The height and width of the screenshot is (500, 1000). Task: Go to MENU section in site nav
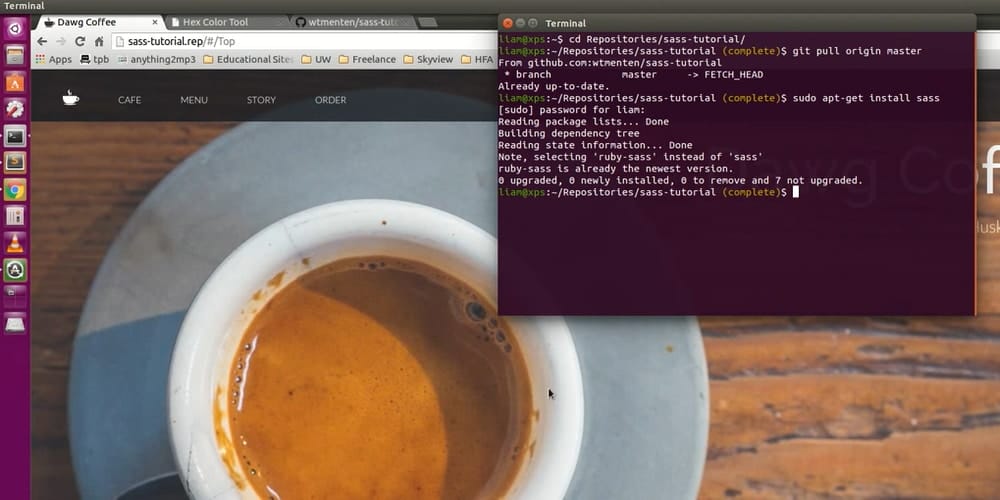pyautogui.click(x=194, y=100)
